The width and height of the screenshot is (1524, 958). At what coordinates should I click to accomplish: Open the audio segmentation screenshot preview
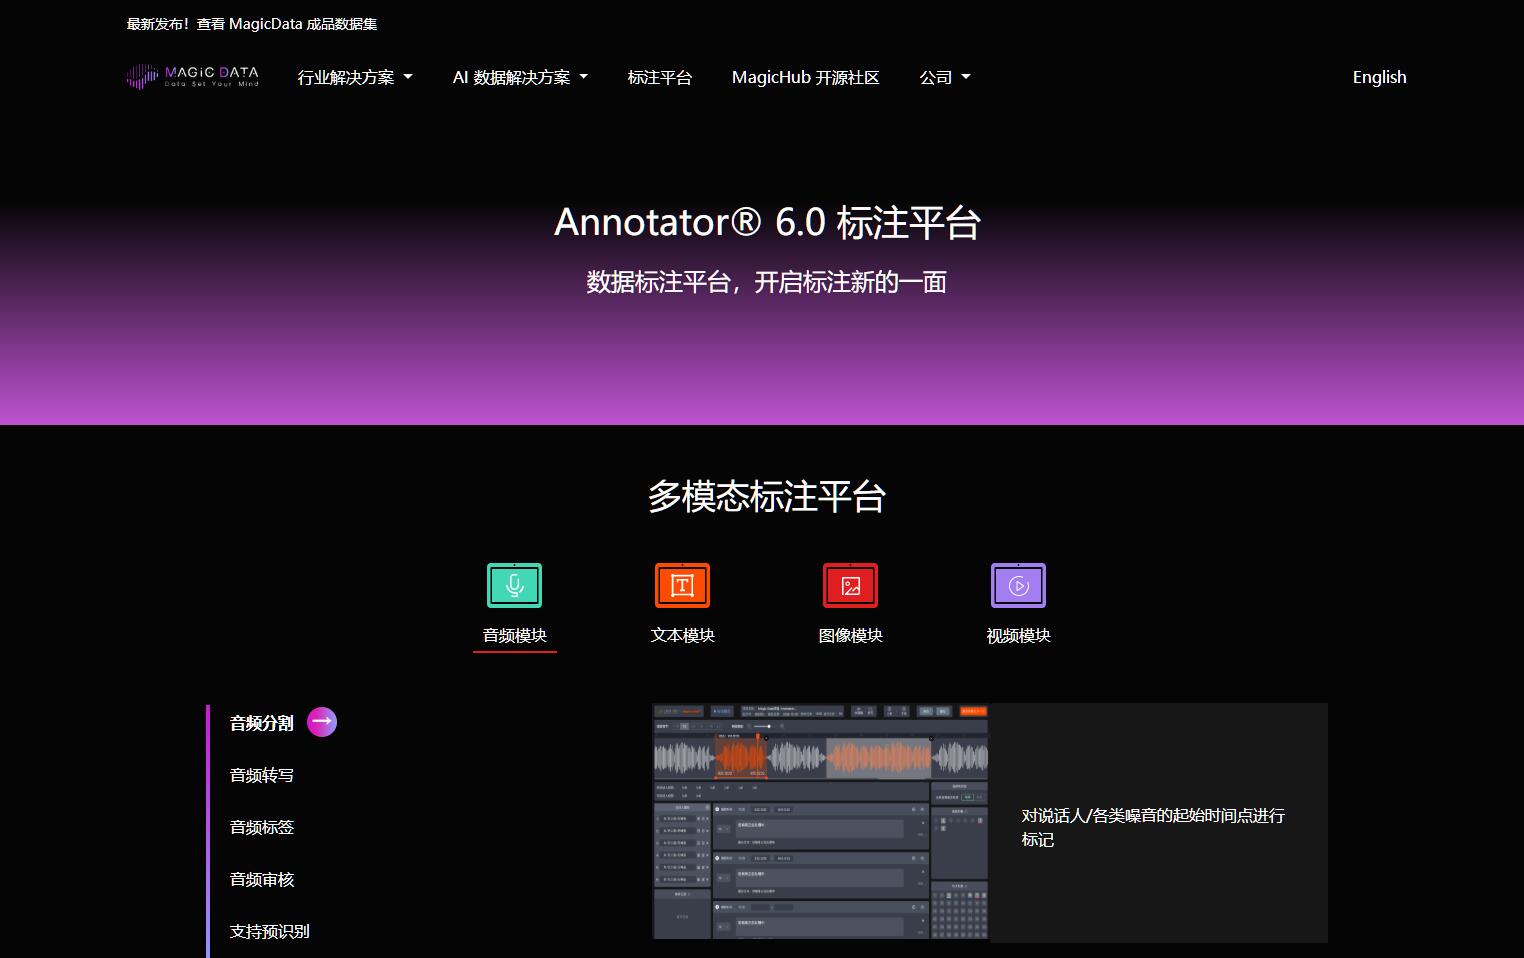821,822
